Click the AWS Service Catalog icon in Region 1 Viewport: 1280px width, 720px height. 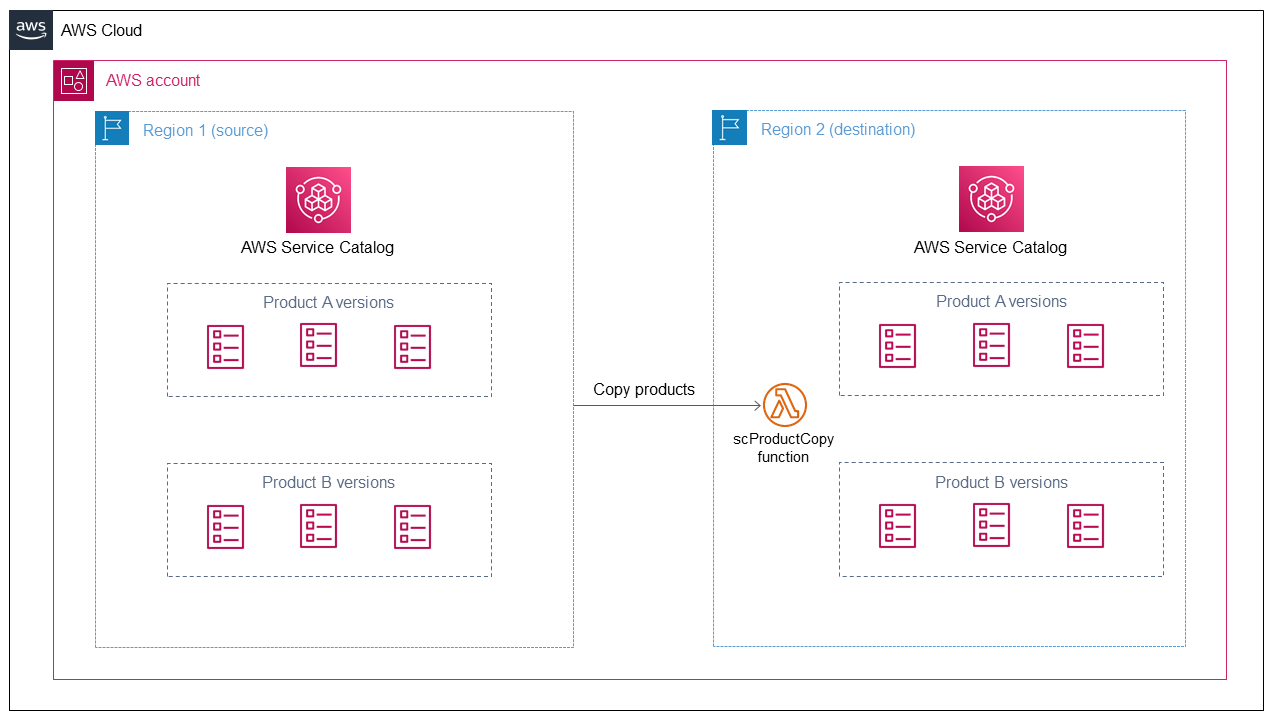click(317, 199)
